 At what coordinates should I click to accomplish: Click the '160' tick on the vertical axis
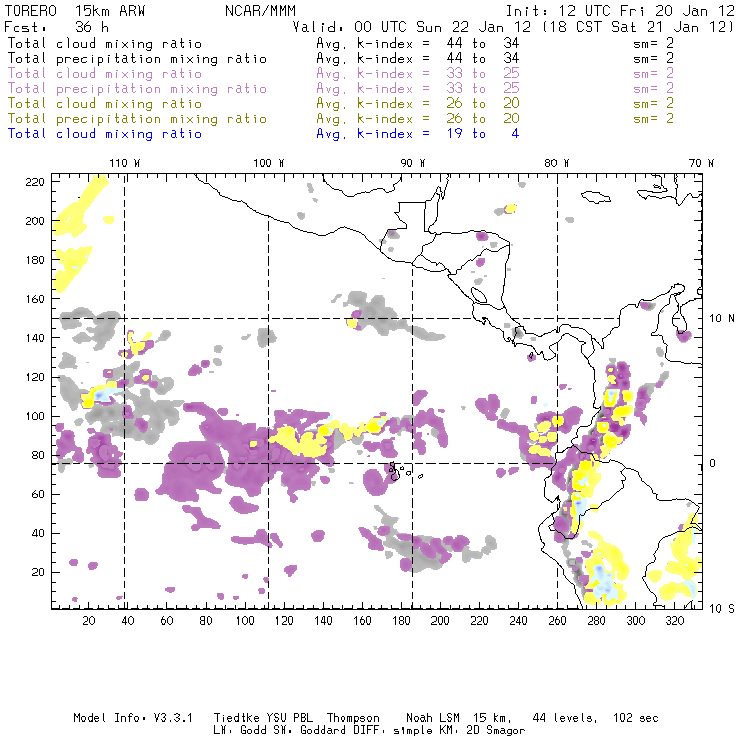click(x=35, y=299)
